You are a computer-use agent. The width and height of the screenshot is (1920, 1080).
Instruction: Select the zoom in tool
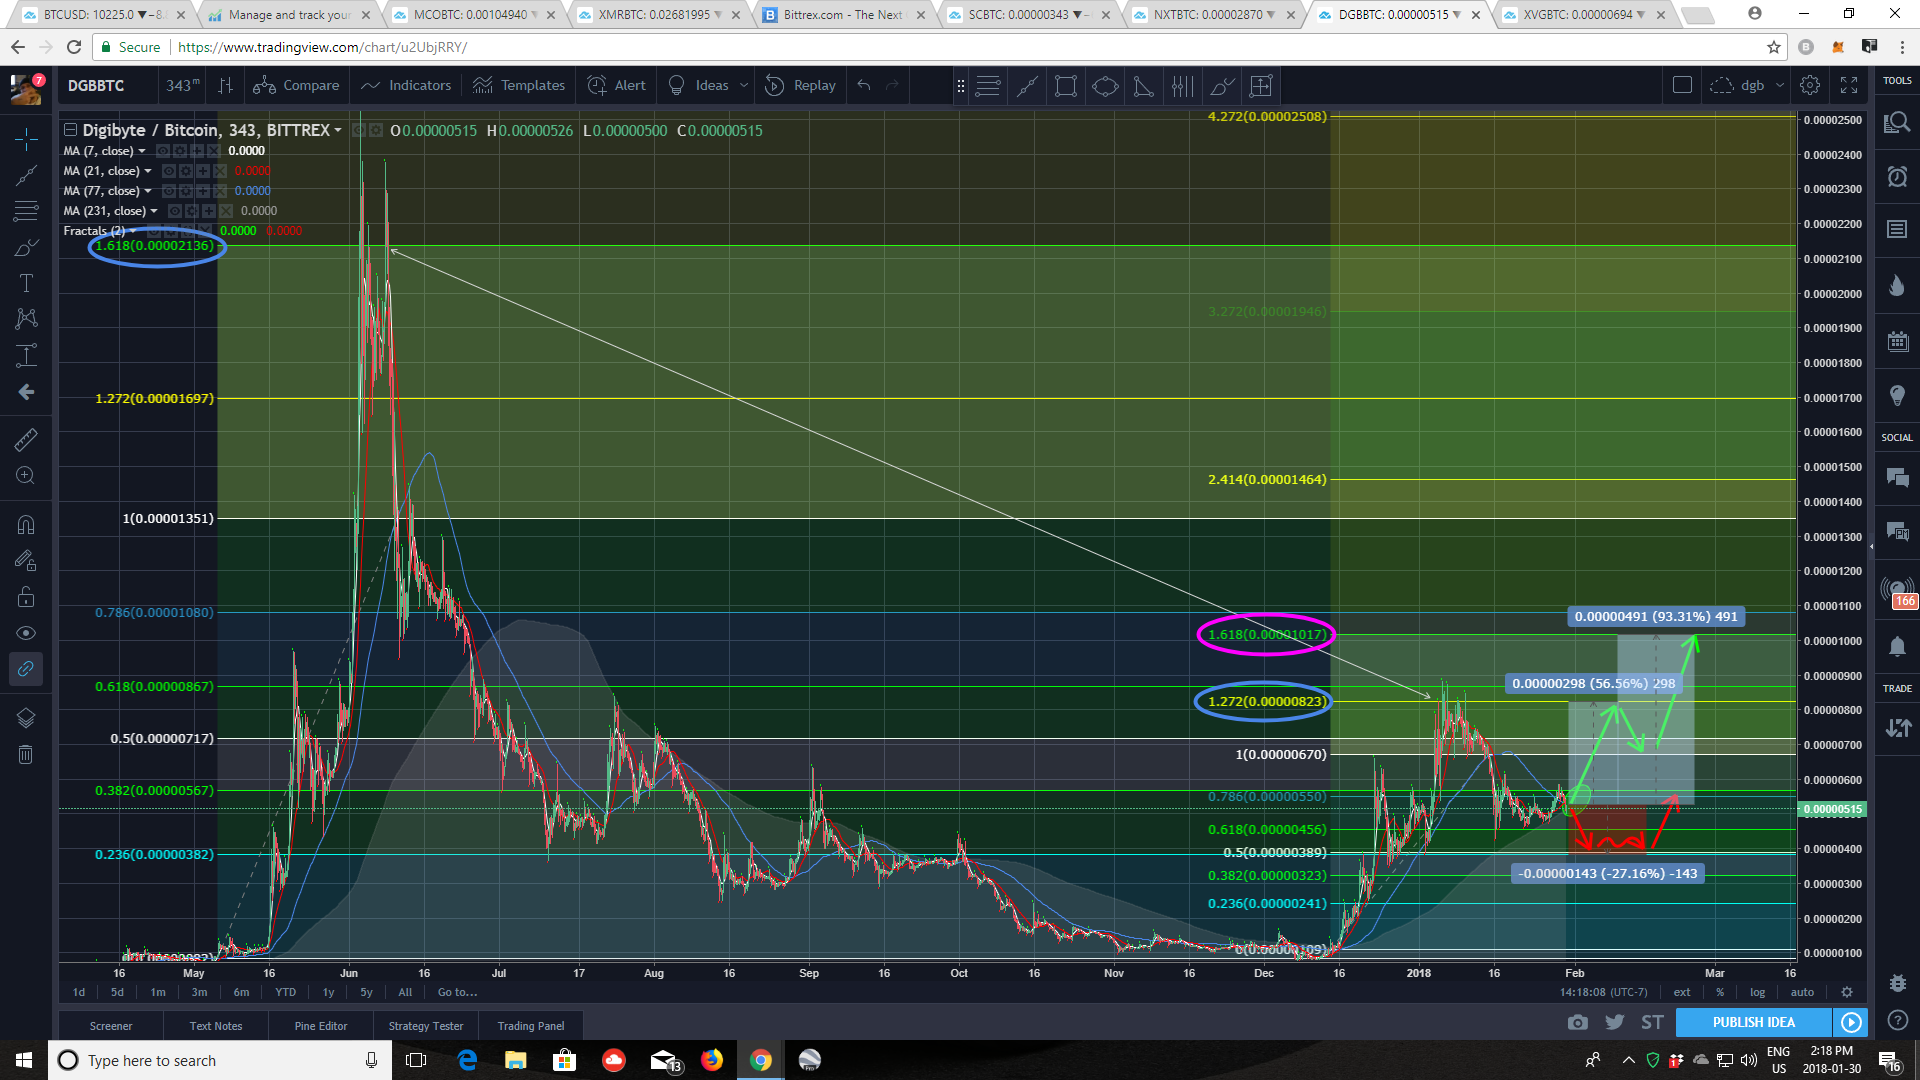tap(26, 476)
